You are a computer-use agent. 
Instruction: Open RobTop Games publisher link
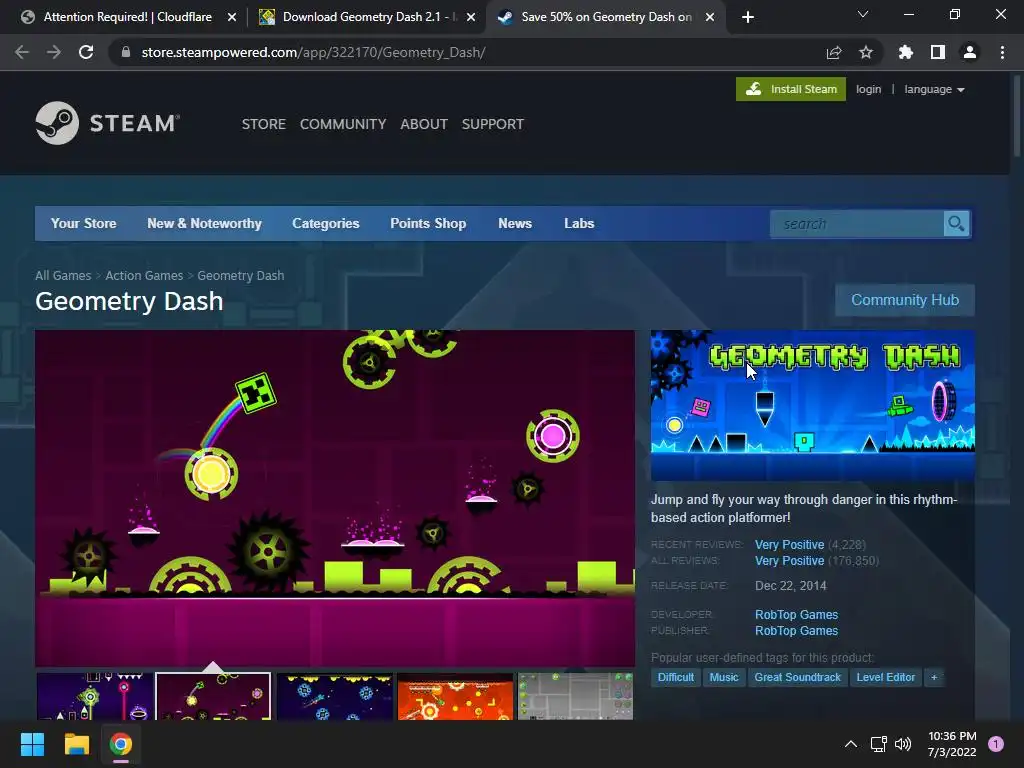[x=796, y=631]
